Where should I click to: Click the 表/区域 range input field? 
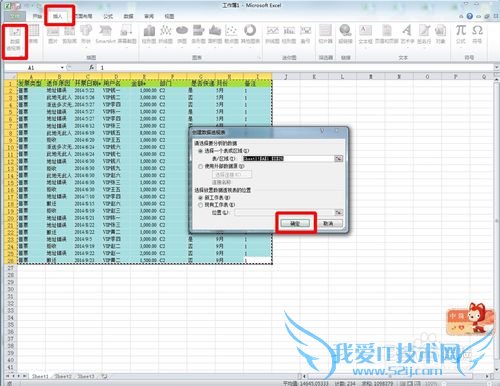click(288, 159)
